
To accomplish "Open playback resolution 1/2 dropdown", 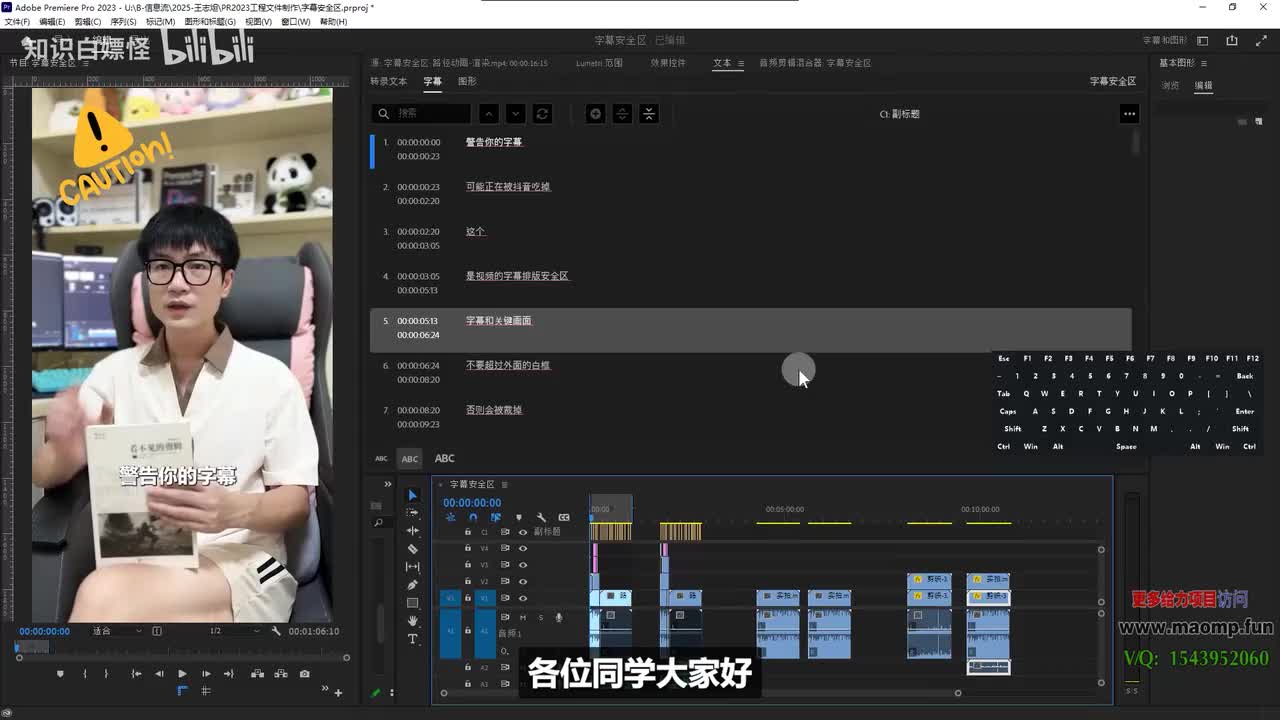I will coord(235,631).
